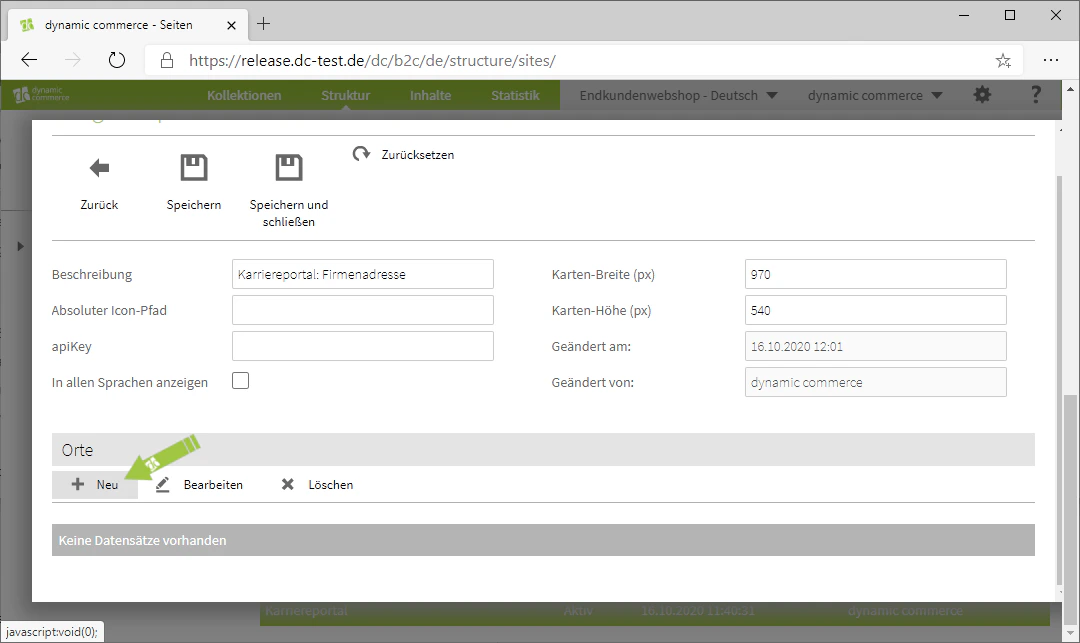Reload the page with refresh icon
The image size is (1080, 643).
click(117, 60)
